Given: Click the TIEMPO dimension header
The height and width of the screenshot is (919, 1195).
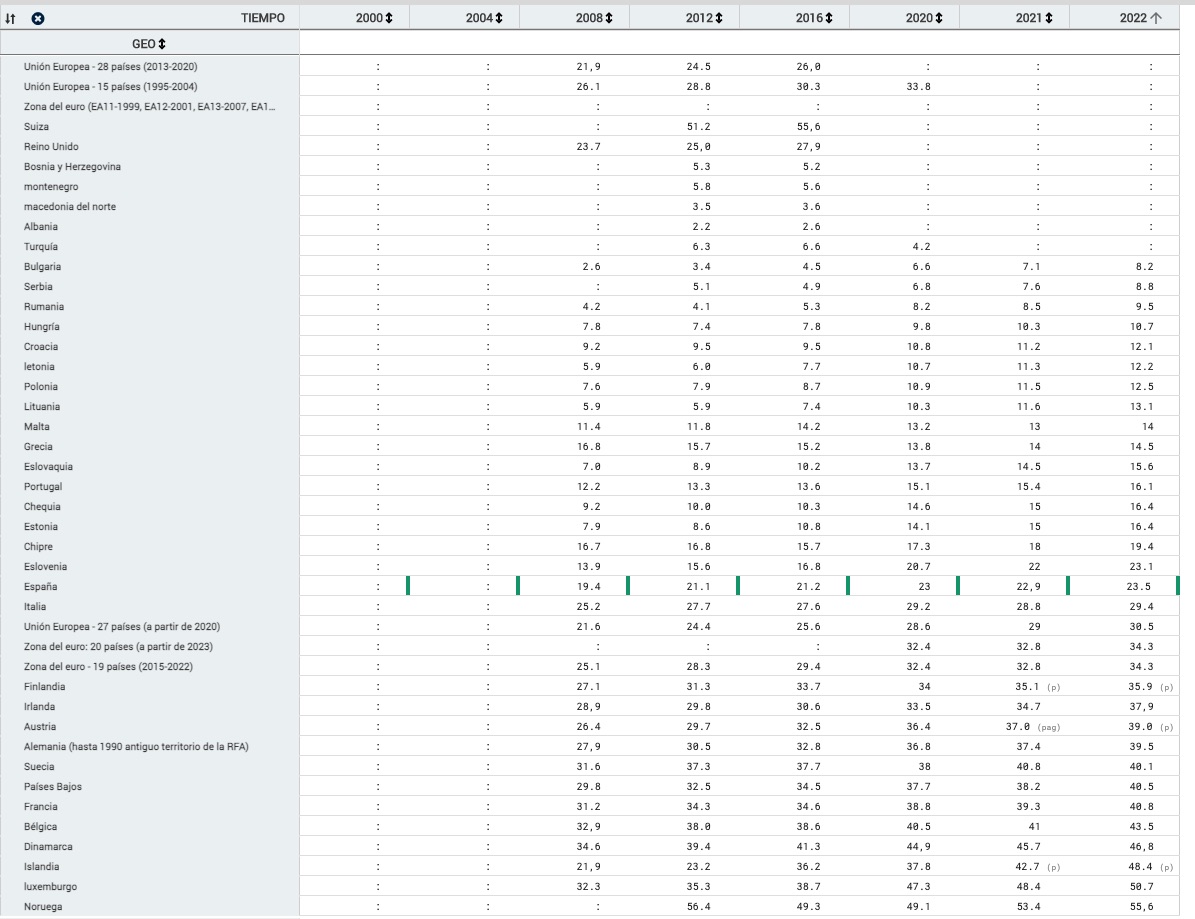Looking at the screenshot, I should [x=262, y=18].
